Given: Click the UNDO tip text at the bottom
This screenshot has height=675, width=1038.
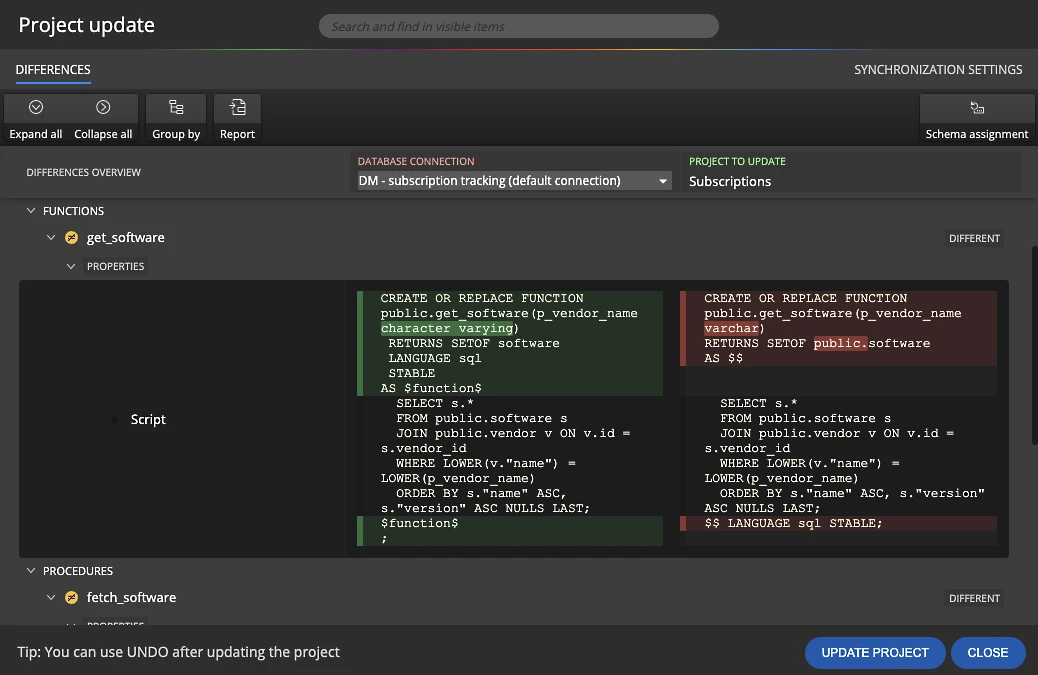Looking at the screenshot, I should tap(178, 652).
